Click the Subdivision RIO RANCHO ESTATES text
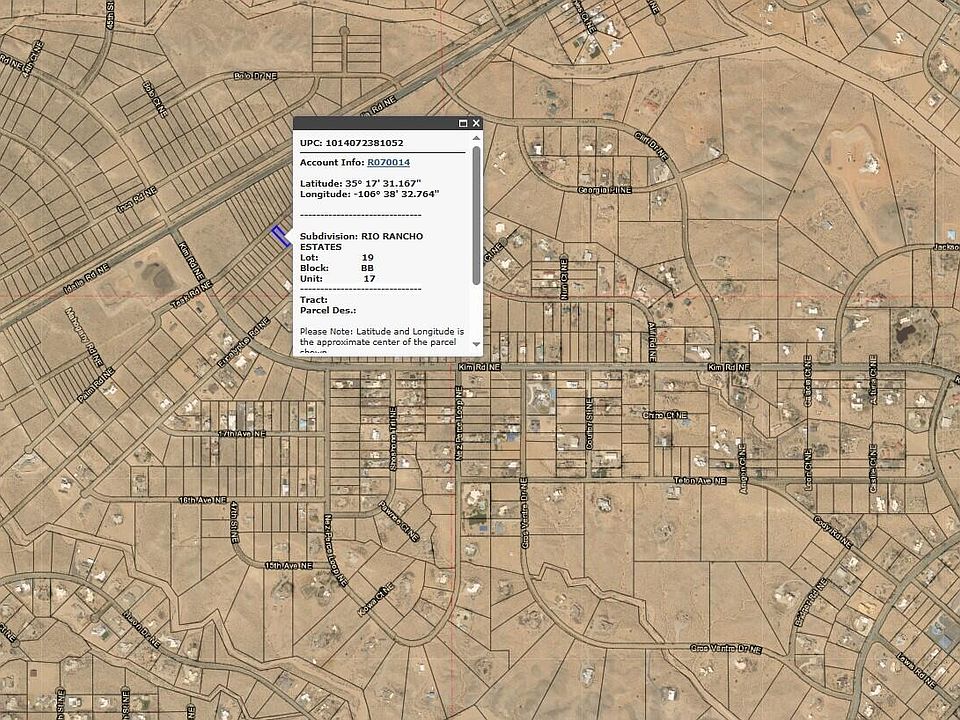The height and width of the screenshot is (720, 960). (x=361, y=241)
